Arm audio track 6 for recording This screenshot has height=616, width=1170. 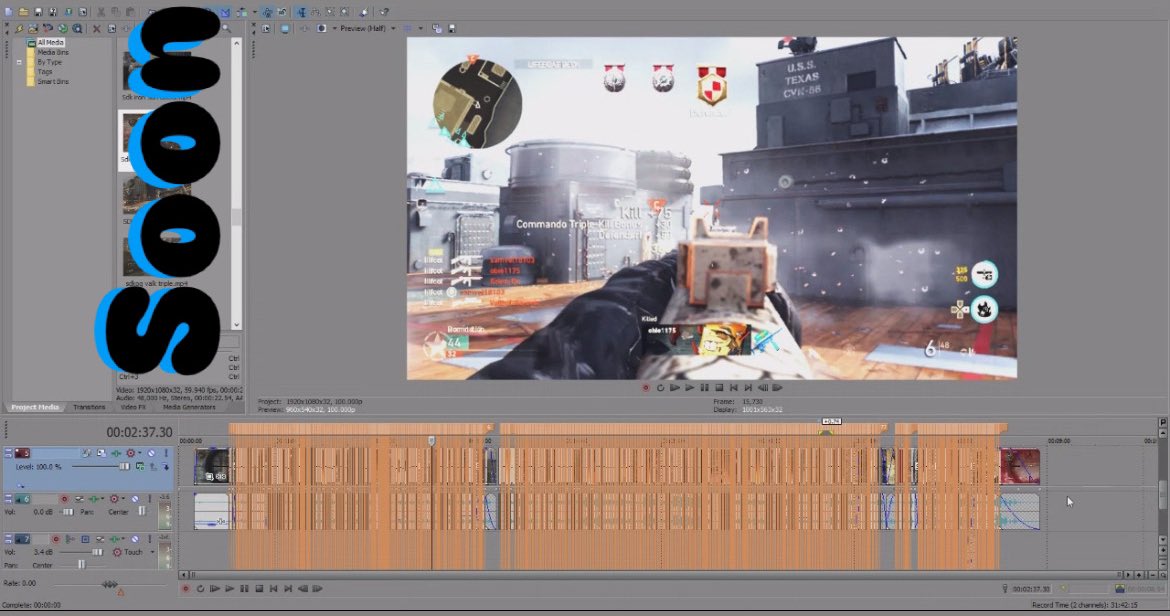coord(64,499)
